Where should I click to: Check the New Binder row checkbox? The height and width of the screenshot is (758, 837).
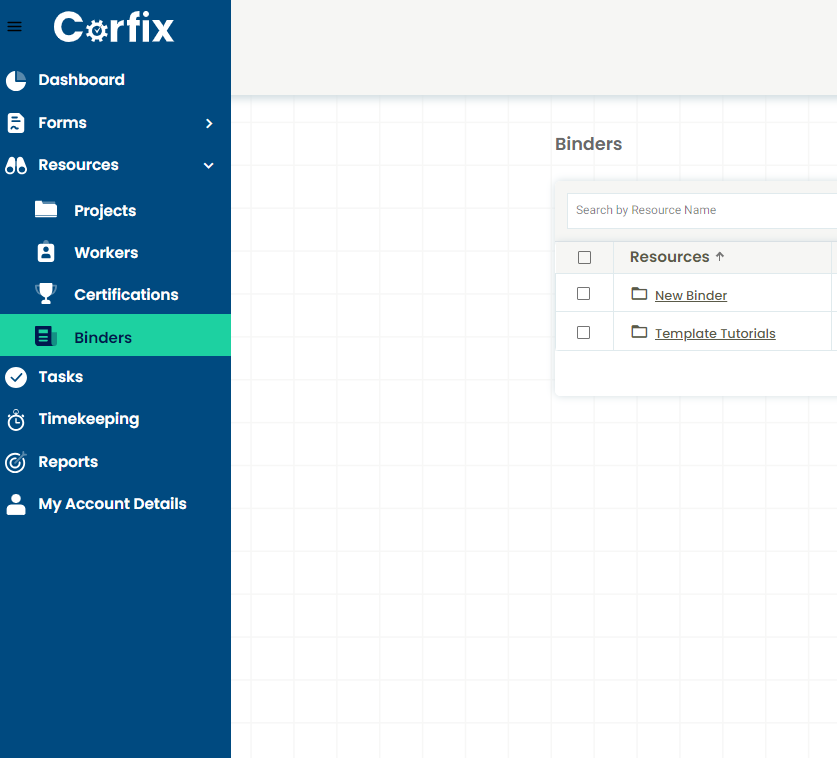(x=584, y=294)
